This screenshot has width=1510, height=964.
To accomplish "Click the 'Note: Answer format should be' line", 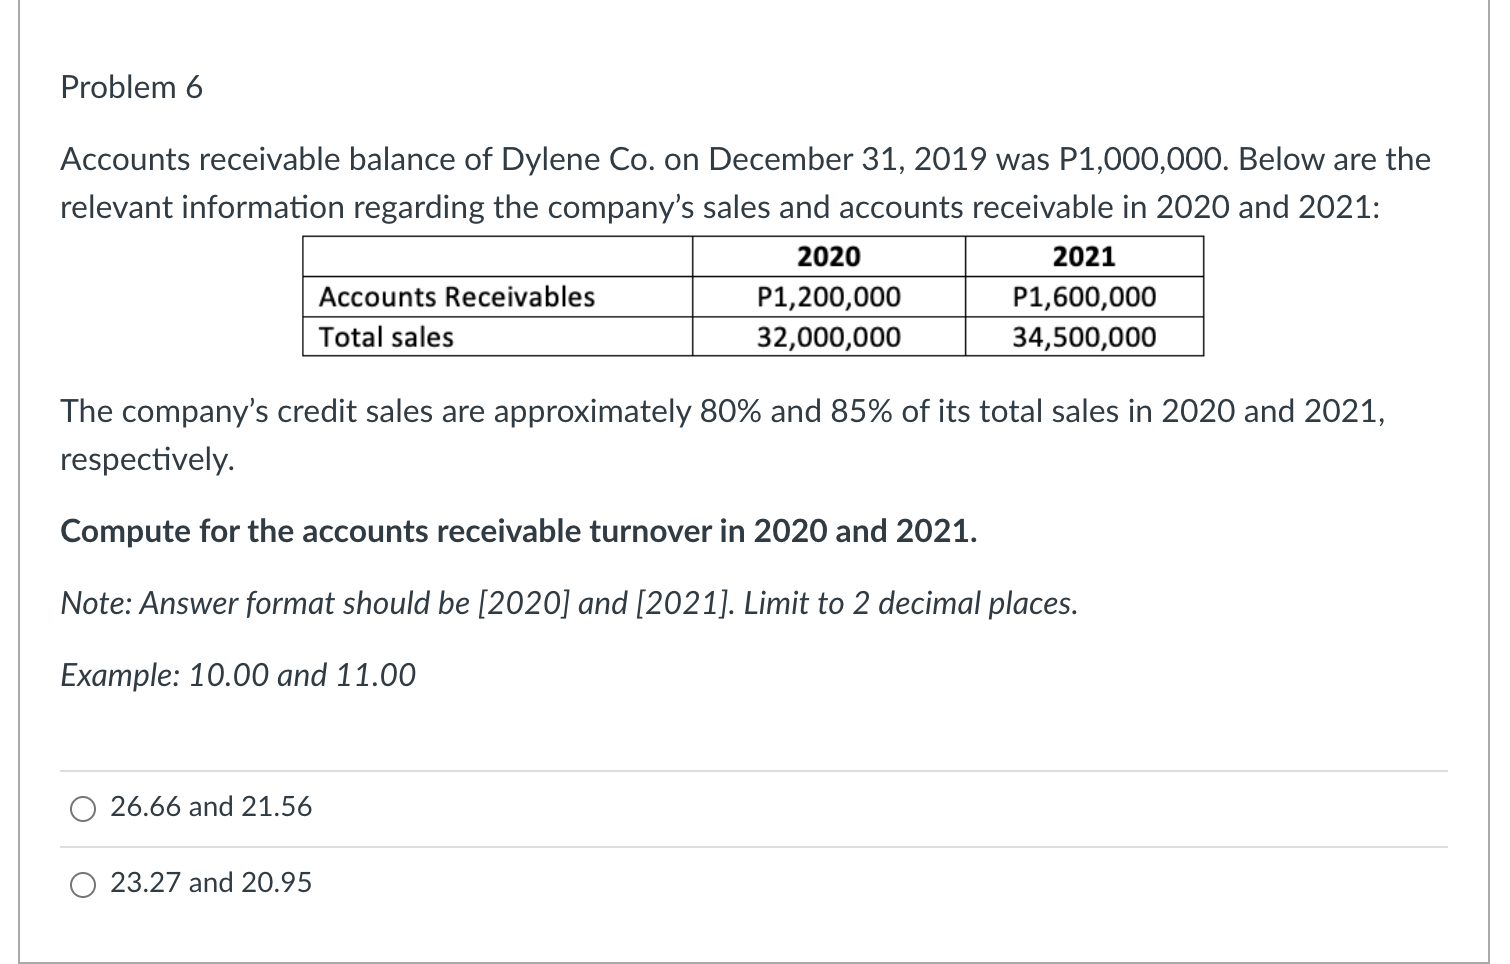I will [x=570, y=604].
